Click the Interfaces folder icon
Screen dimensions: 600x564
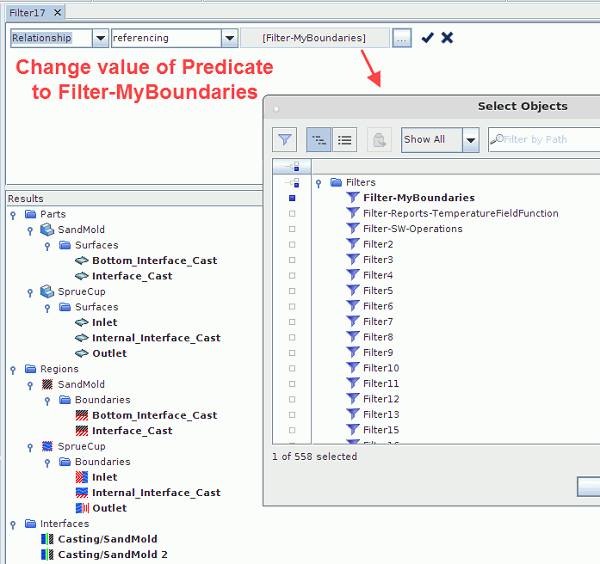(x=30, y=523)
